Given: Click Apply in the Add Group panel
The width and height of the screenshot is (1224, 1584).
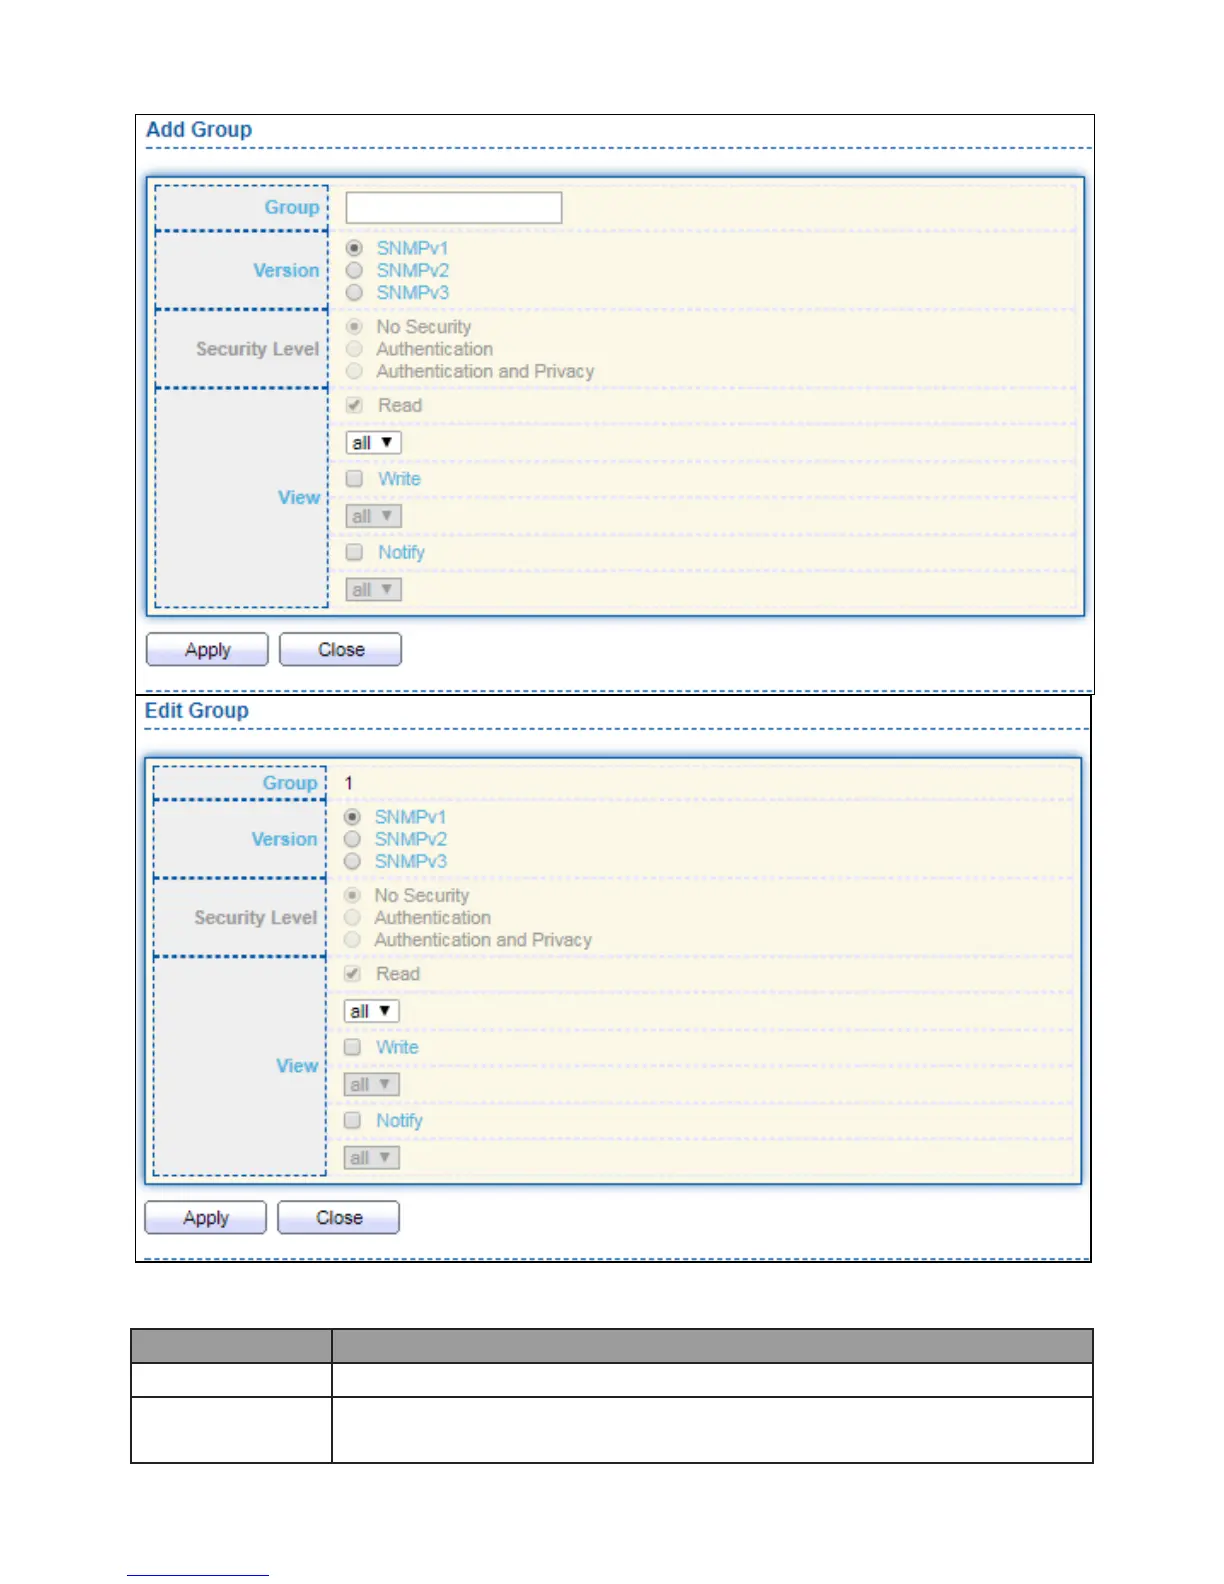Looking at the screenshot, I should (207, 649).
